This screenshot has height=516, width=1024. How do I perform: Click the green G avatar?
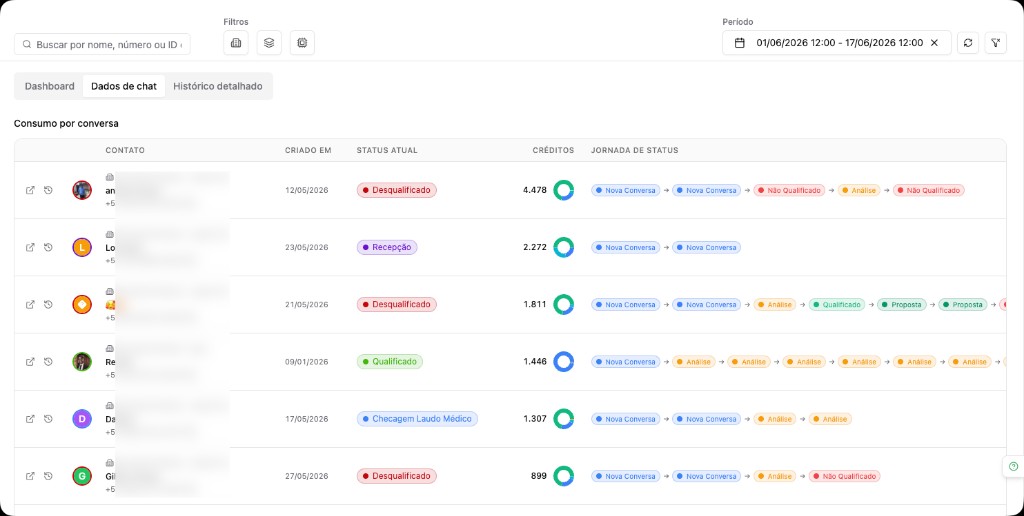coord(82,476)
